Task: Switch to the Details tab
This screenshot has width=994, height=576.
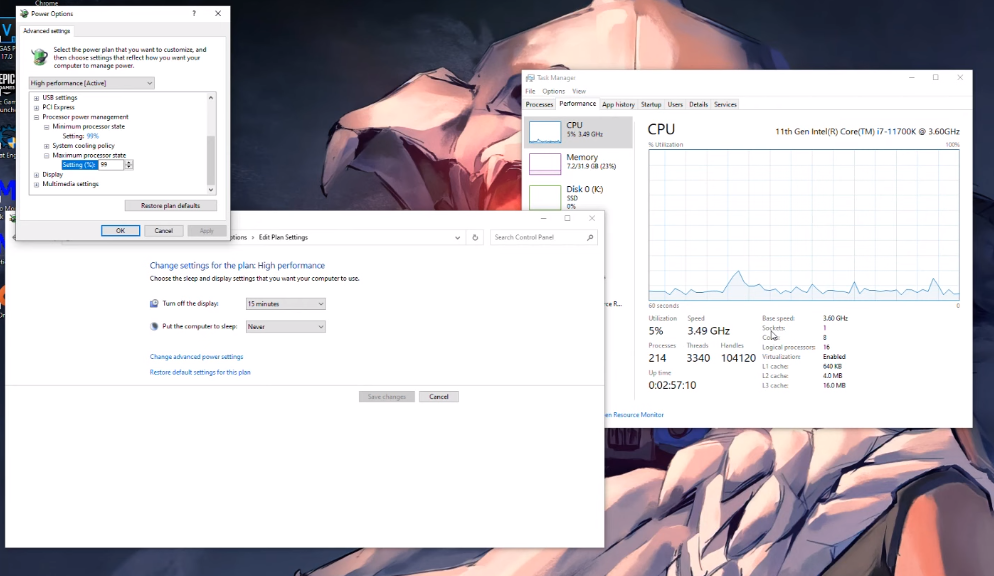Action: click(x=699, y=105)
